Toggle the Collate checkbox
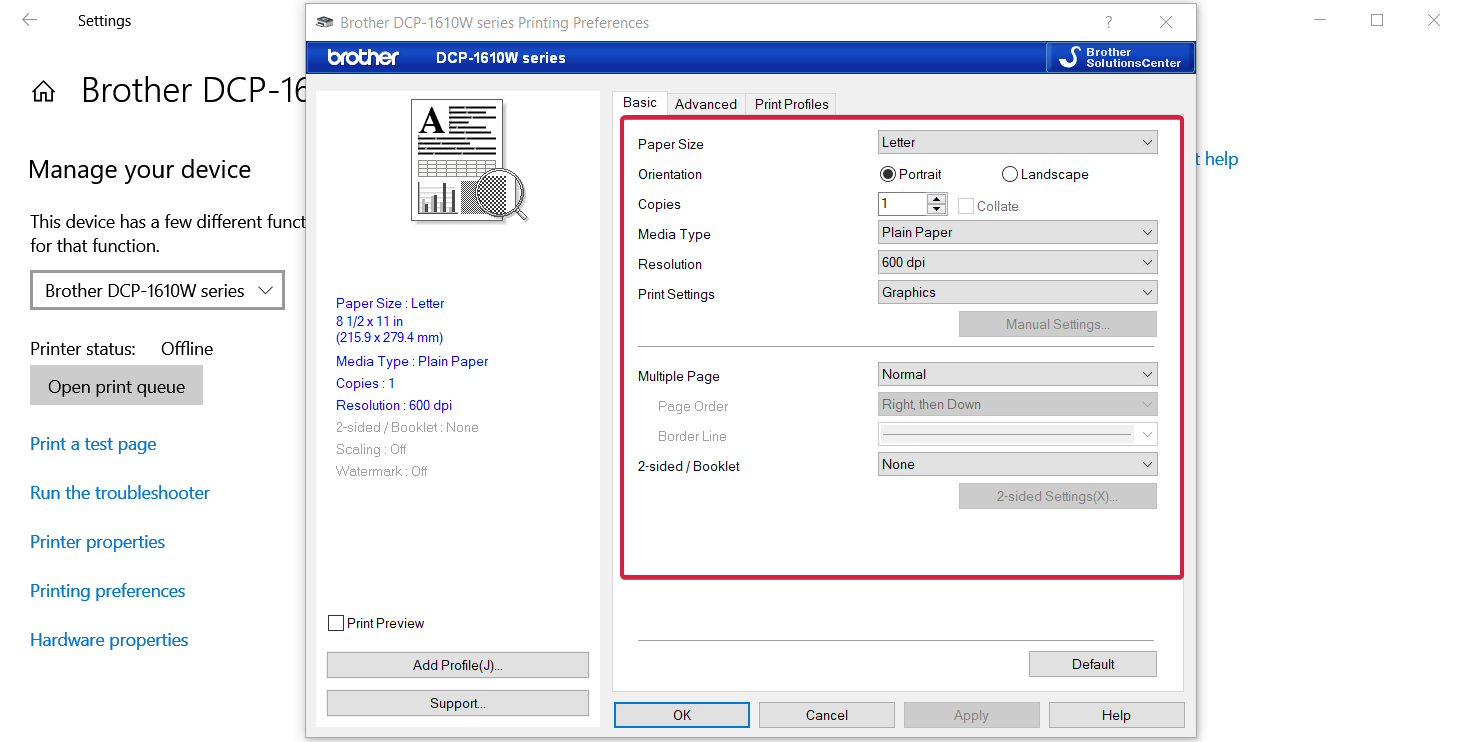 click(966, 206)
